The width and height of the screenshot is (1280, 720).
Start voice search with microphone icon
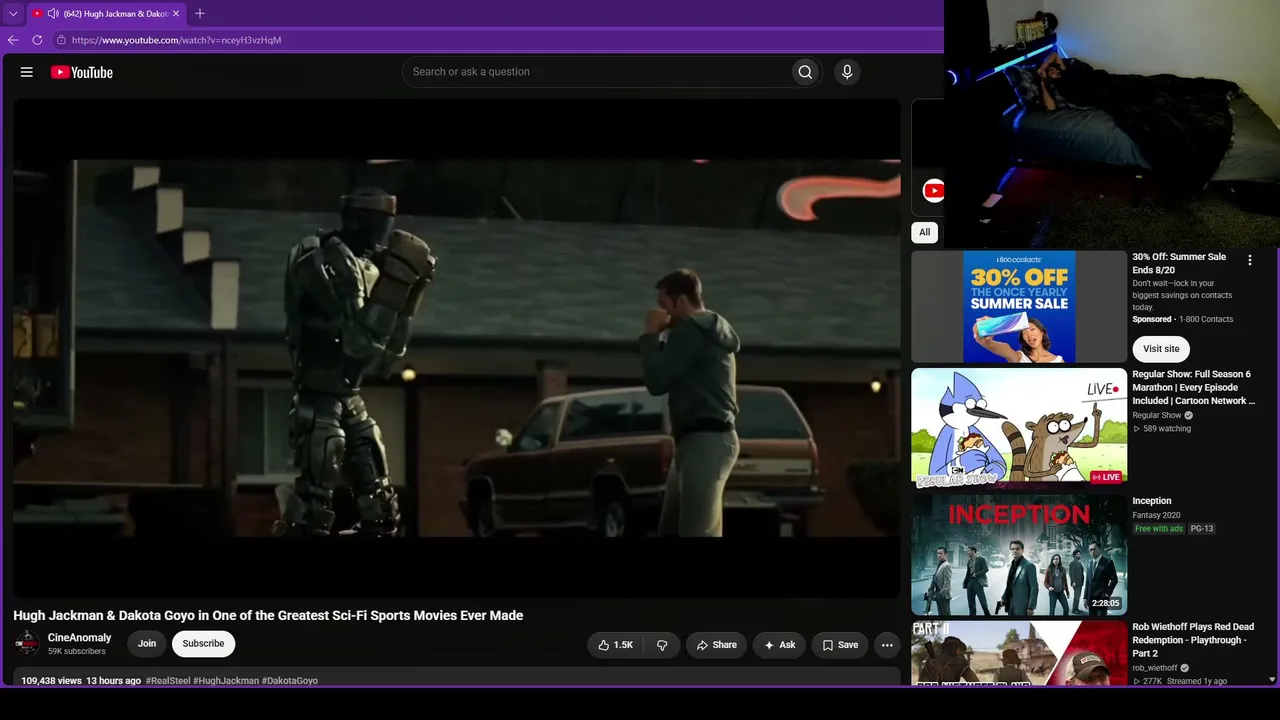pos(847,72)
